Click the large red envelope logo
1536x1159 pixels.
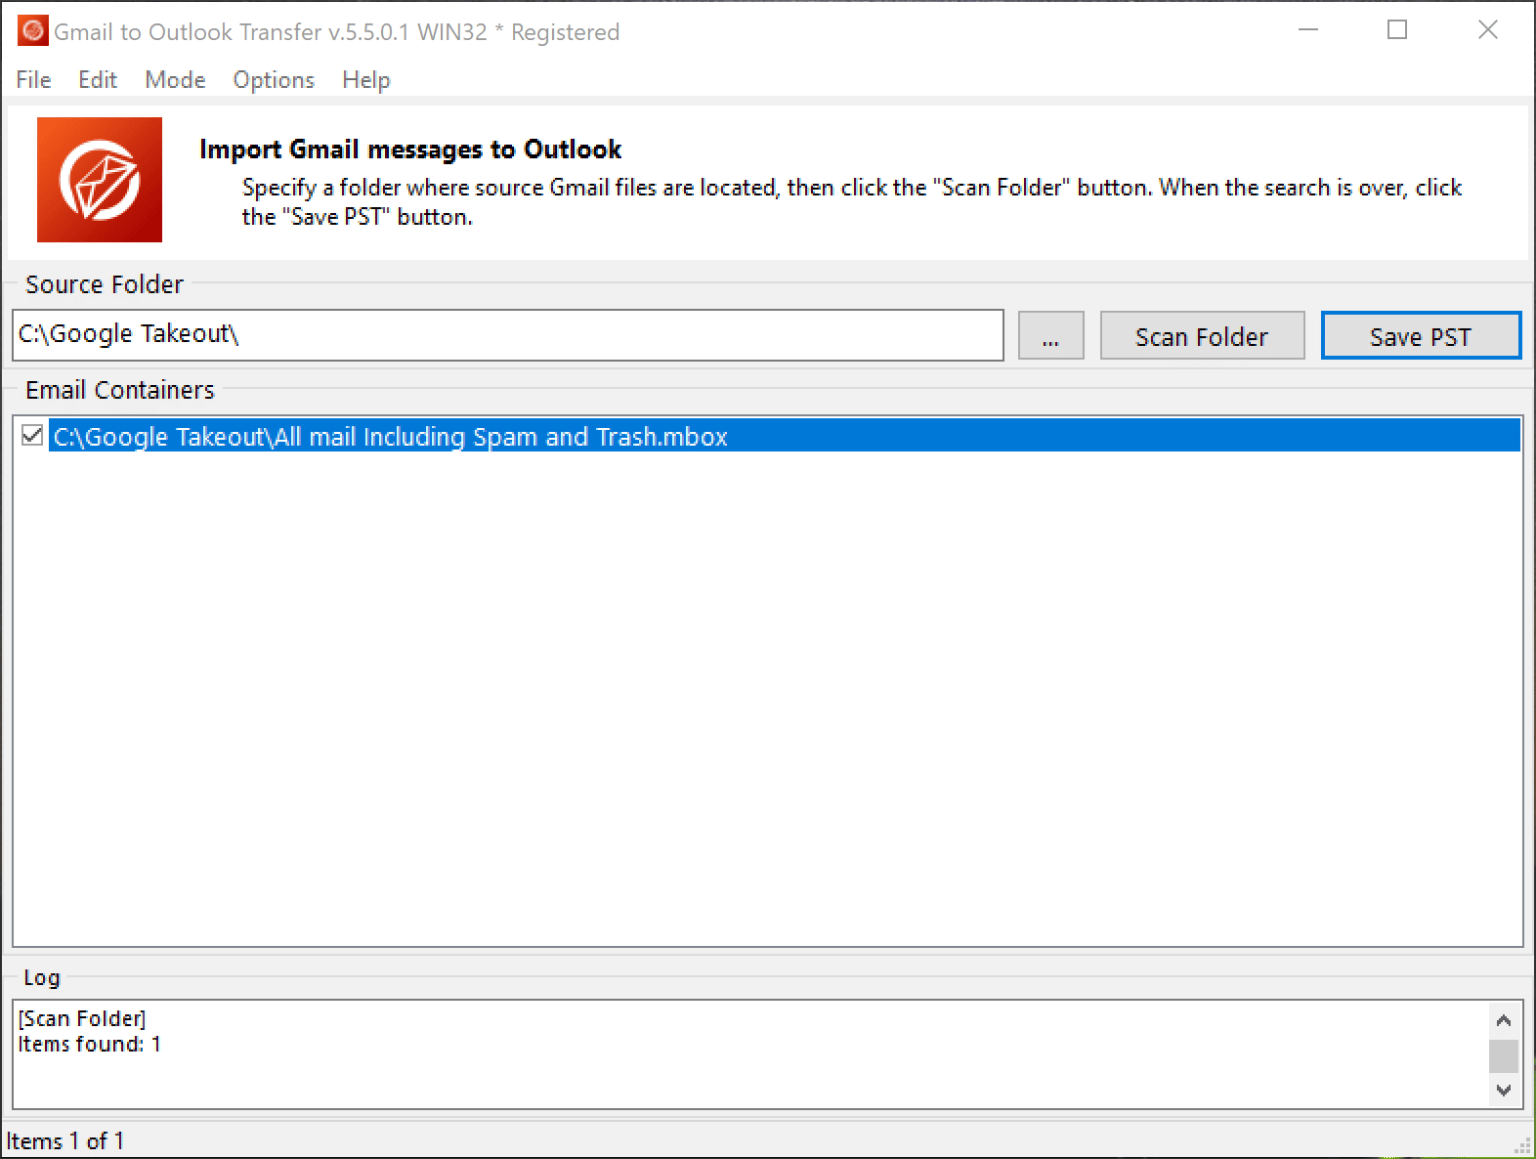point(99,180)
